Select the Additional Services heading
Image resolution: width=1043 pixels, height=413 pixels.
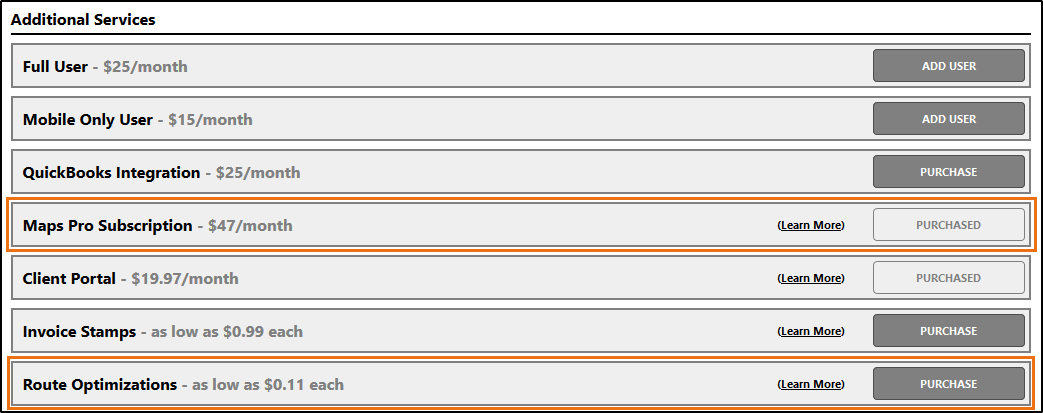tap(83, 20)
